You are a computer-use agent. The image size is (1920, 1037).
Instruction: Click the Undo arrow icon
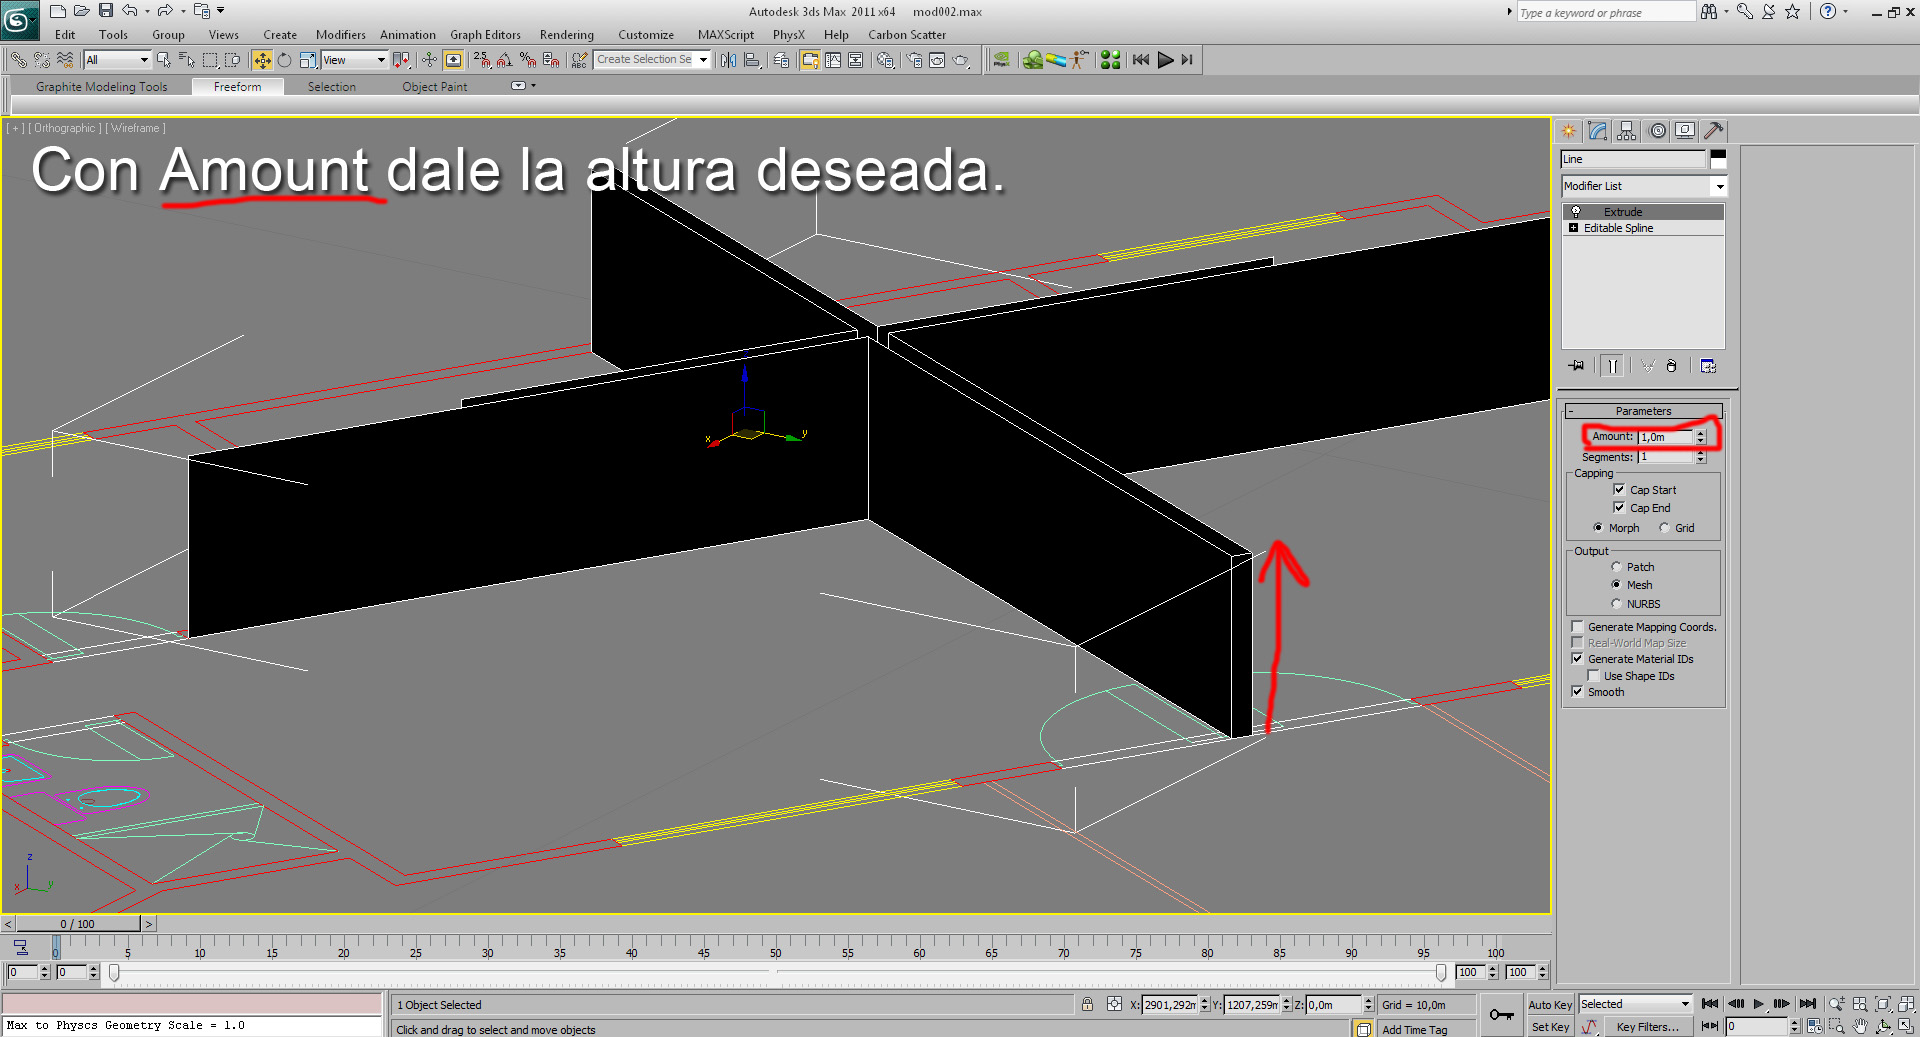coord(129,11)
